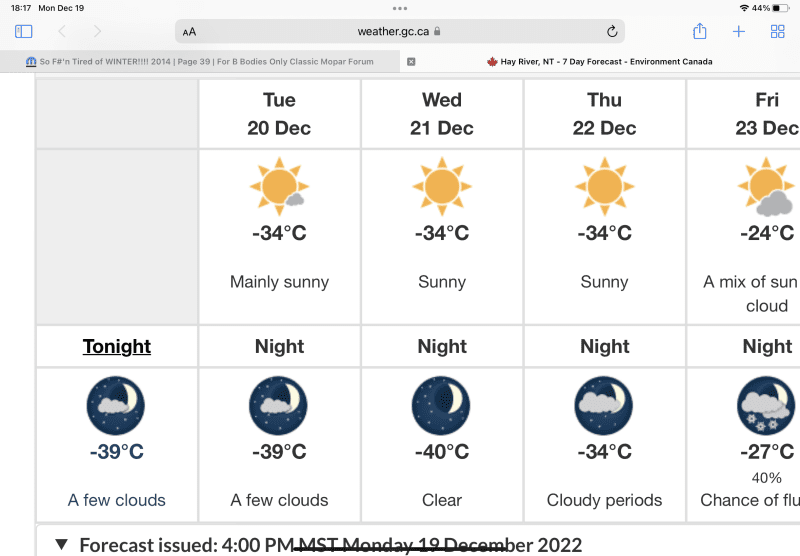Image resolution: width=800 pixels, height=556 pixels.
Task: Tap Wednesday night's clear moon icon
Action: pyautogui.click(x=441, y=406)
